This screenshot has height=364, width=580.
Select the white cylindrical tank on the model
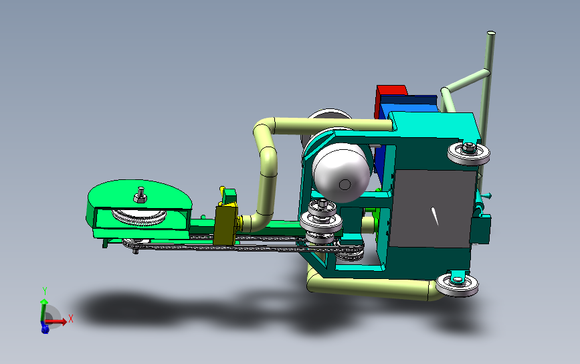coord(341,173)
